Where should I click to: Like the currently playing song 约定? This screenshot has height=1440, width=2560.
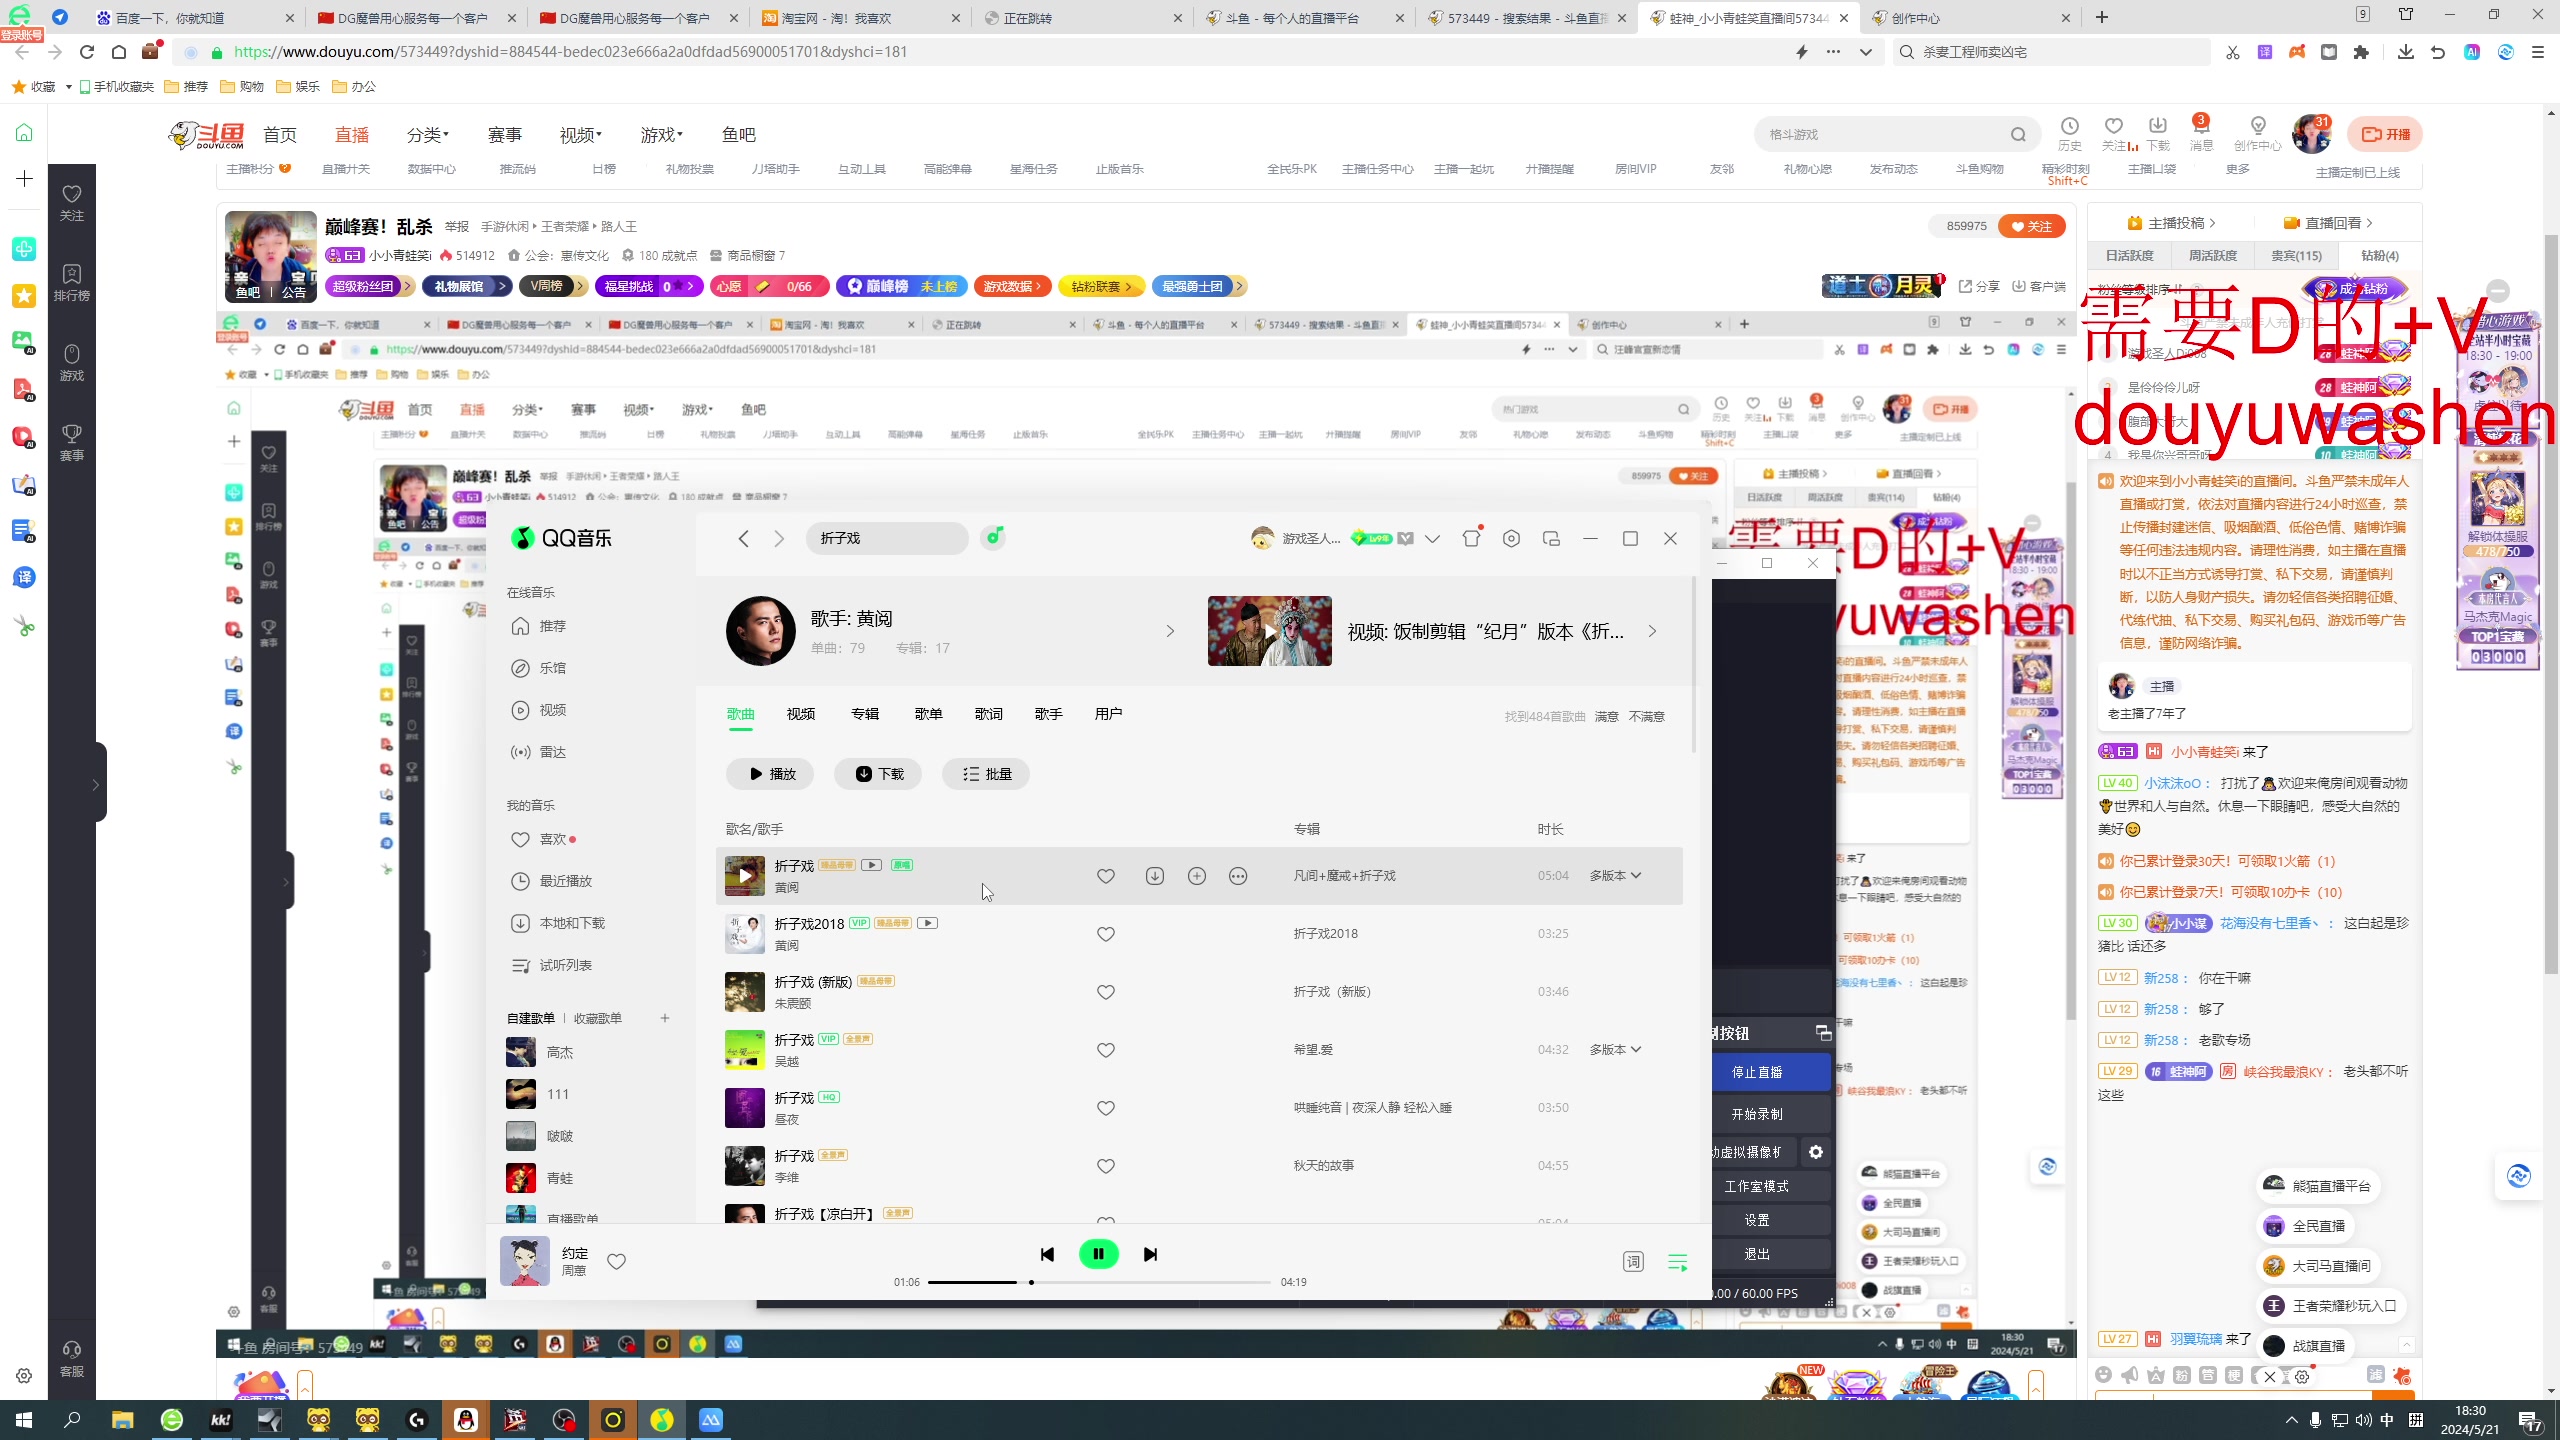[x=617, y=1262]
